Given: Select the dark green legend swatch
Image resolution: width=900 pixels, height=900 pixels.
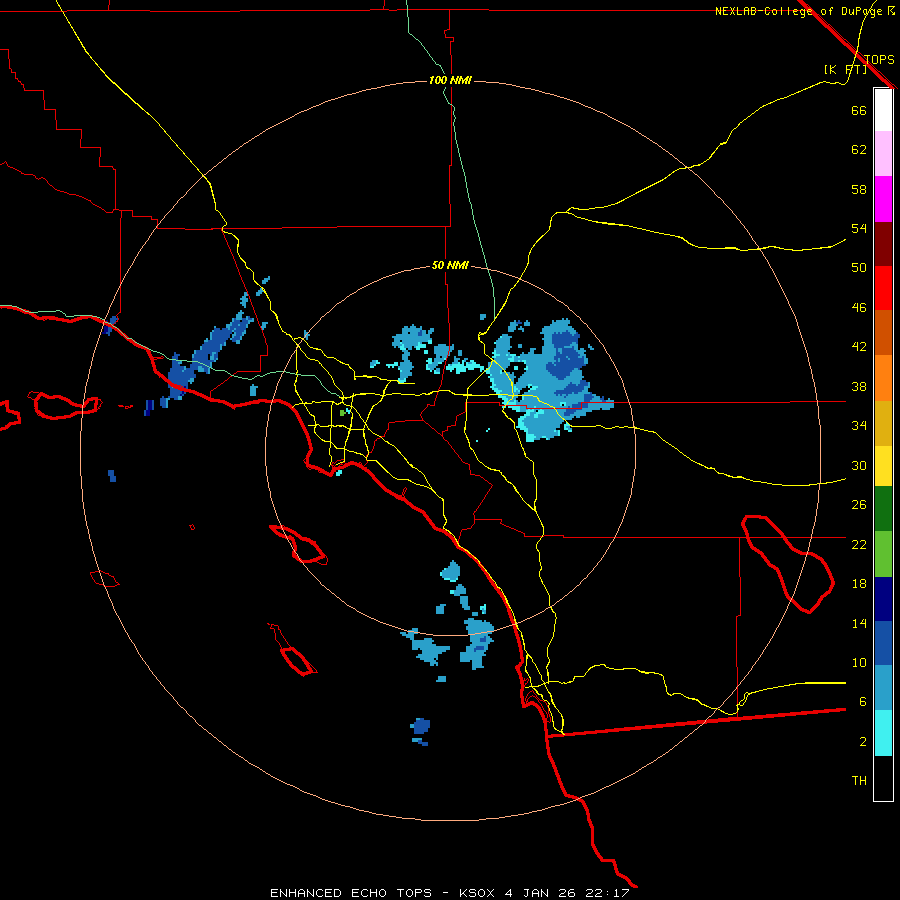Looking at the screenshot, I should point(883,509).
